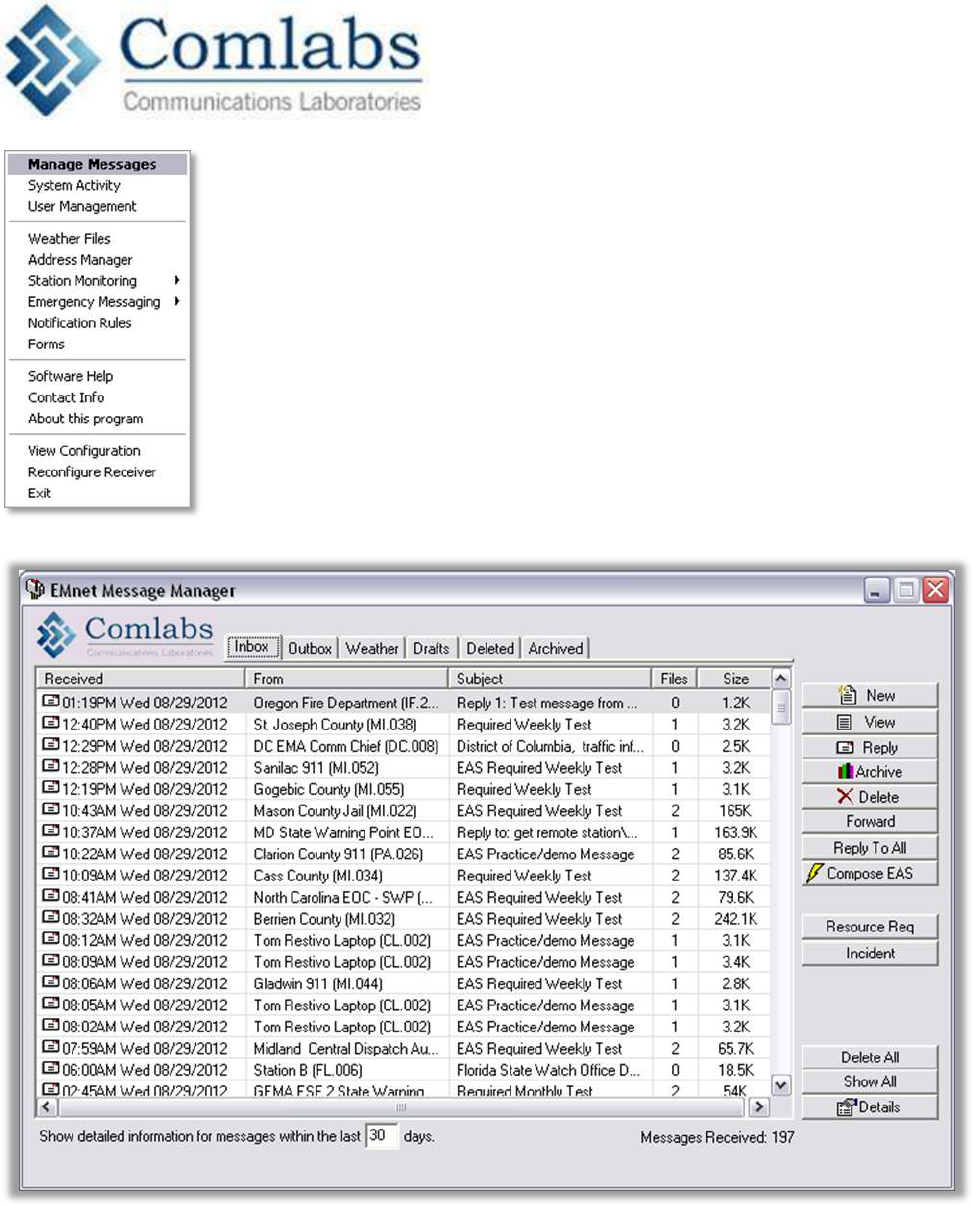The image size is (973, 1206).
Task: Choose Weather Files menu entry
Action: point(69,239)
